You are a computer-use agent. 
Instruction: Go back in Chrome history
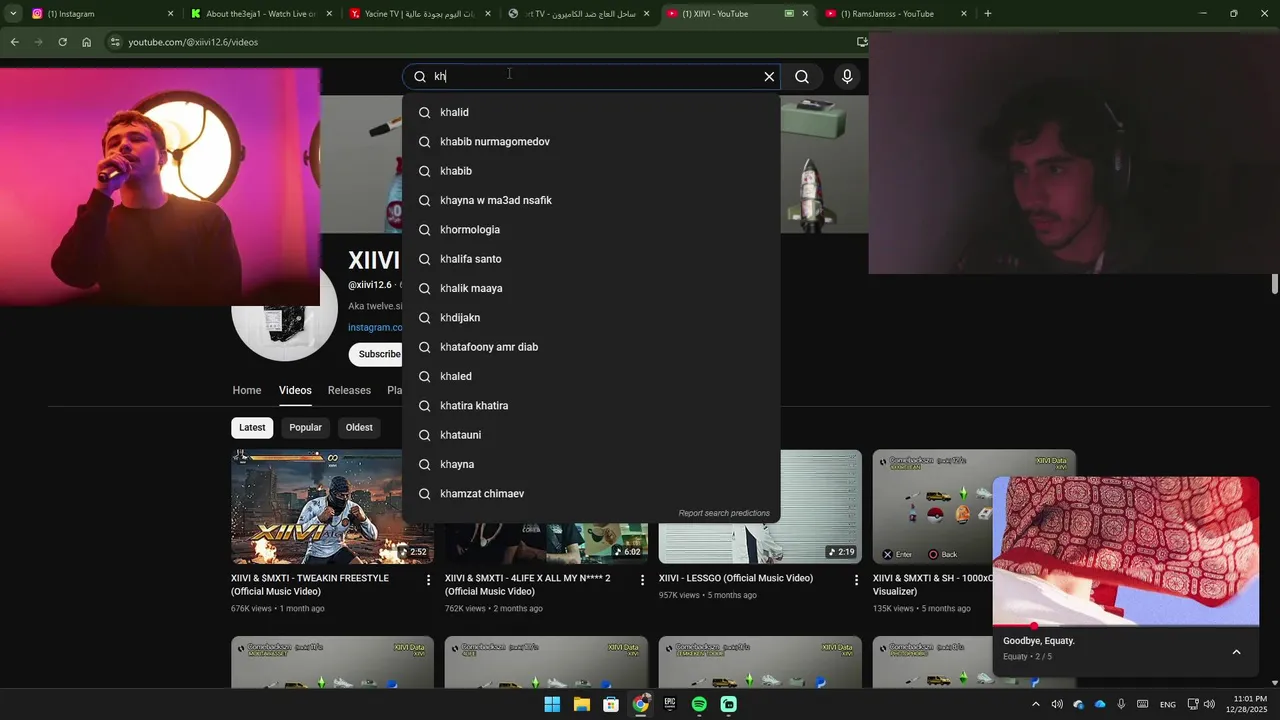point(14,42)
